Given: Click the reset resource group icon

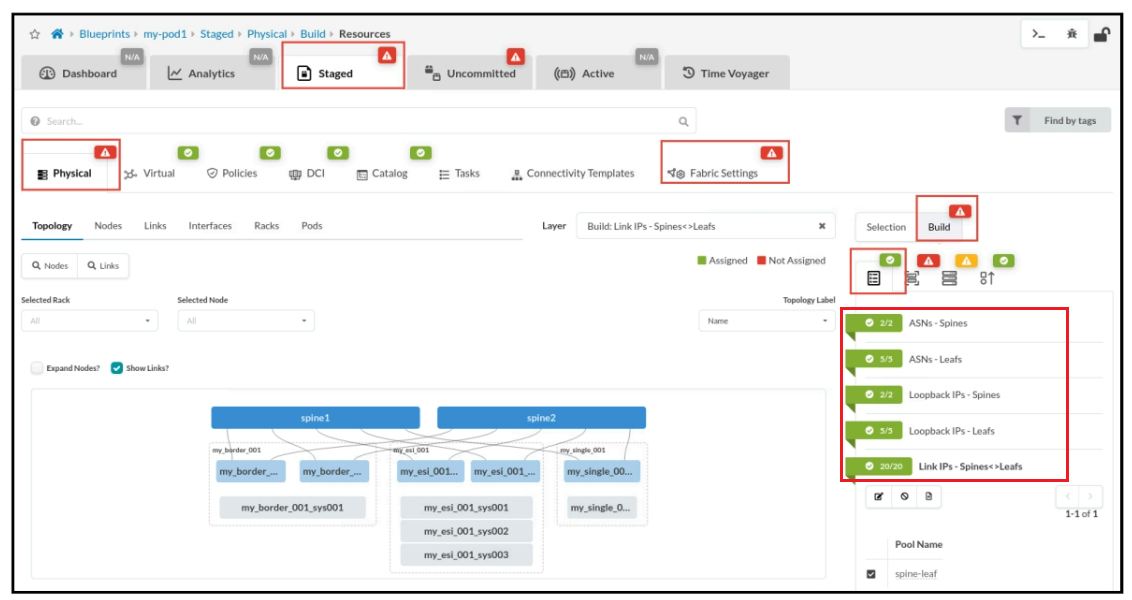Looking at the screenshot, I should coord(904,496).
